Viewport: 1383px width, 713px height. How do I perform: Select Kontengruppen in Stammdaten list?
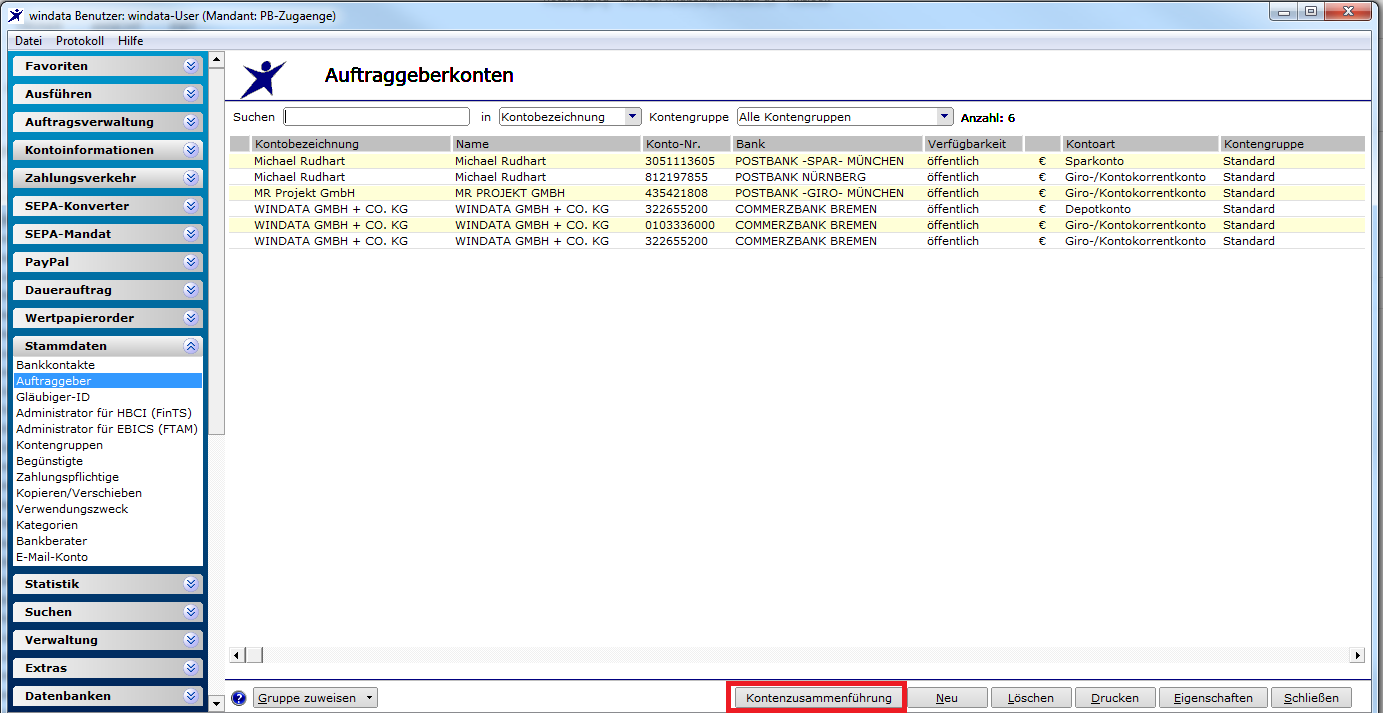coord(59,445)
